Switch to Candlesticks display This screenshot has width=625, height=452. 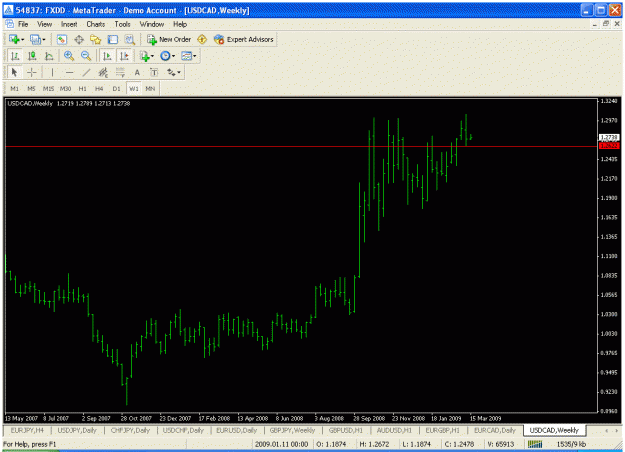click(x=32, y=56)
